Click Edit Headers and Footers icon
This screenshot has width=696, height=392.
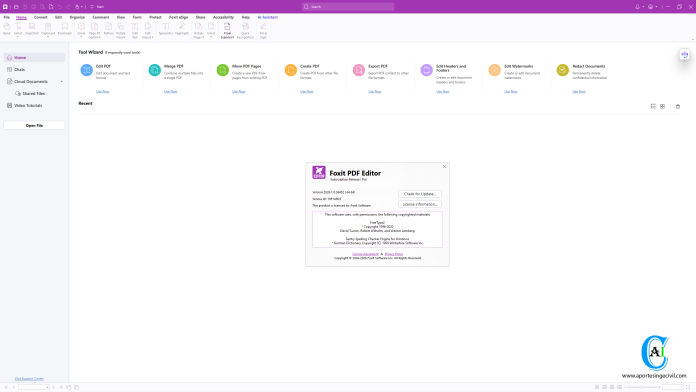click(427, 70)
